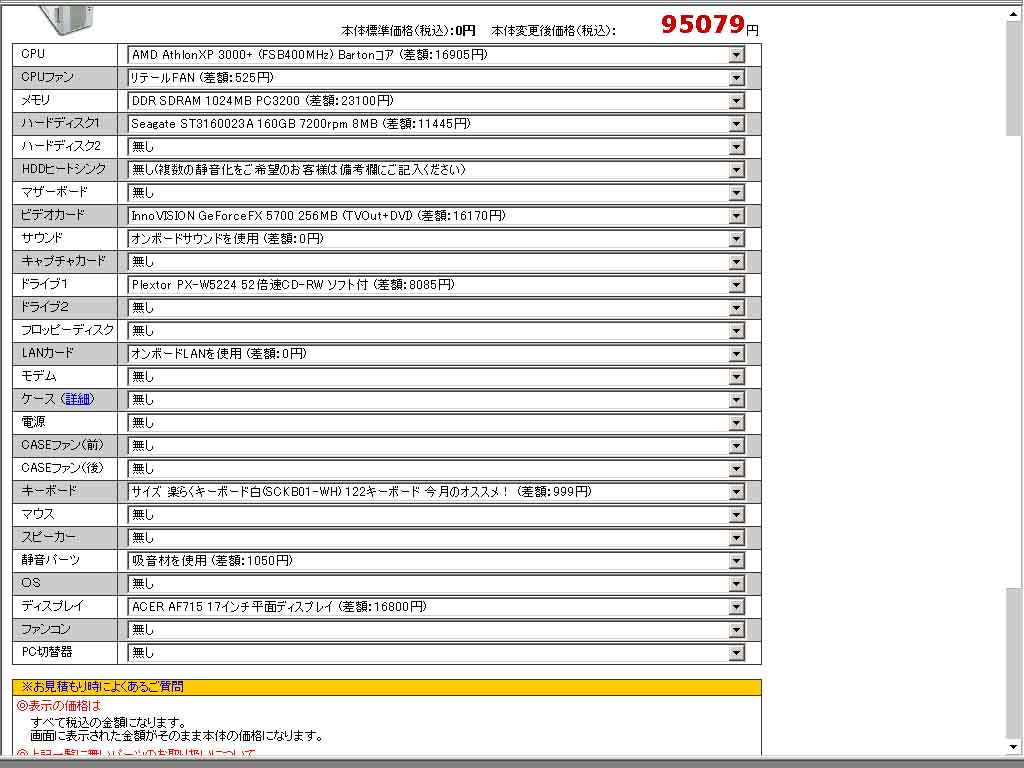
Task: Open the LANカード dropdown
Action: [736, 354]
